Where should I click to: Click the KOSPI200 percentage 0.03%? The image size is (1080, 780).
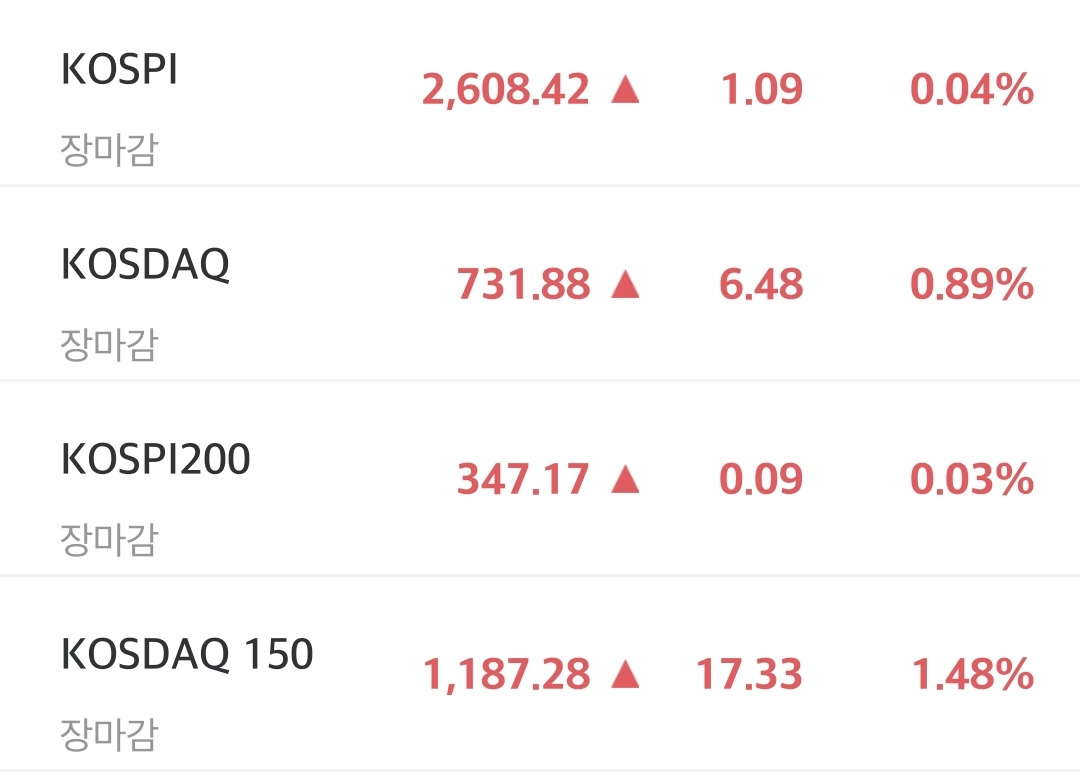click(972, 479)
